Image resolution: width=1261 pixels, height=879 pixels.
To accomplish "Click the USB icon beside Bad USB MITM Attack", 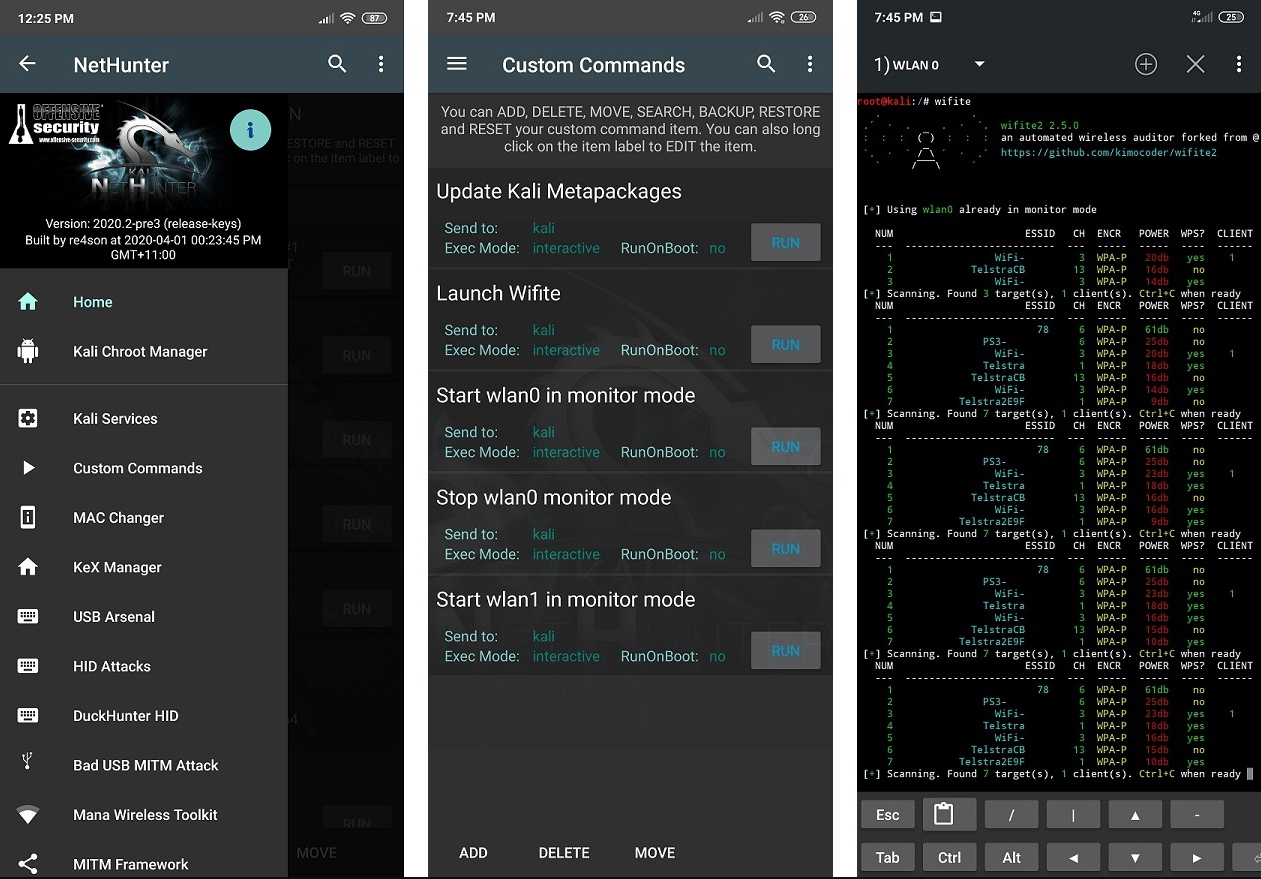I will [x=28, y=763].
